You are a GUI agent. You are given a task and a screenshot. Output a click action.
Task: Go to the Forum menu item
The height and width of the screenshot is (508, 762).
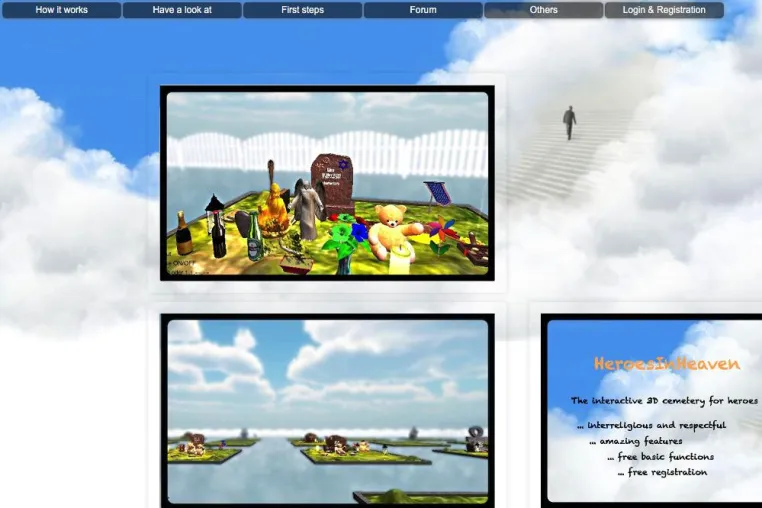423,10
